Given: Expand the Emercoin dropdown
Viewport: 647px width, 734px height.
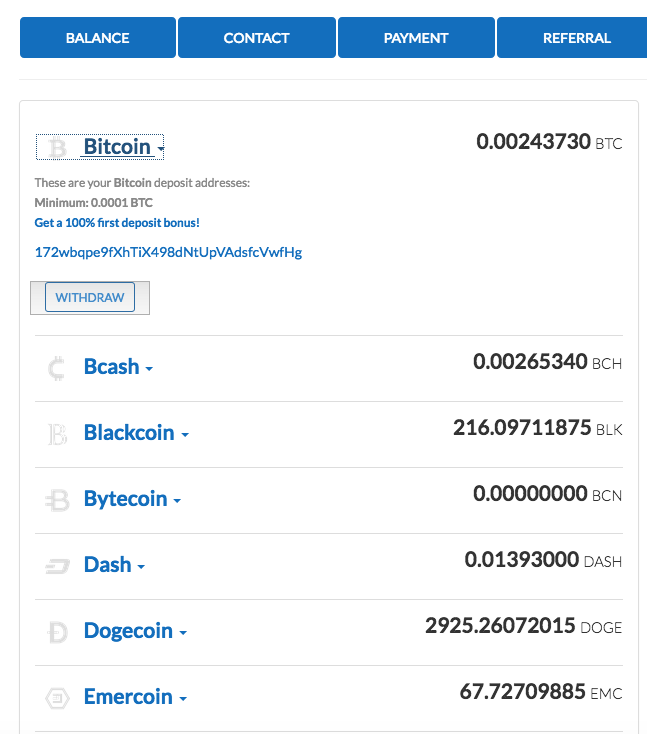Looking at the screenshot, I should pos(135,697).
